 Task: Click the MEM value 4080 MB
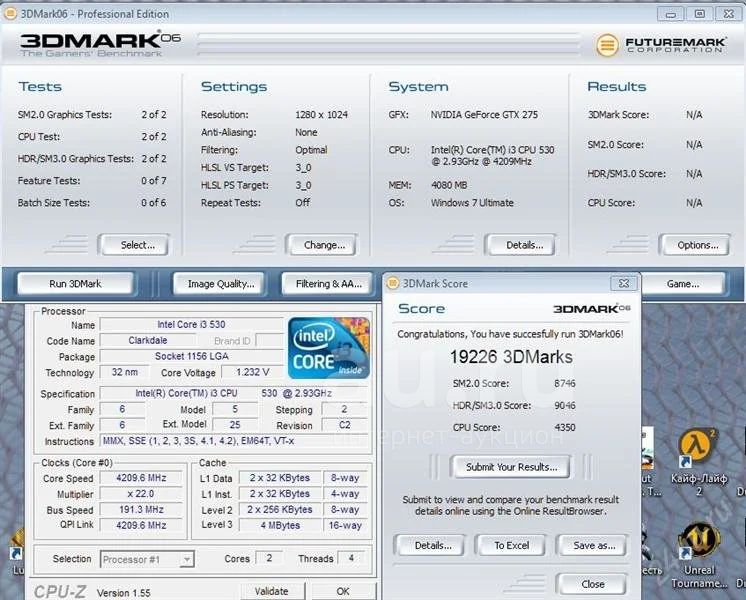449,185
